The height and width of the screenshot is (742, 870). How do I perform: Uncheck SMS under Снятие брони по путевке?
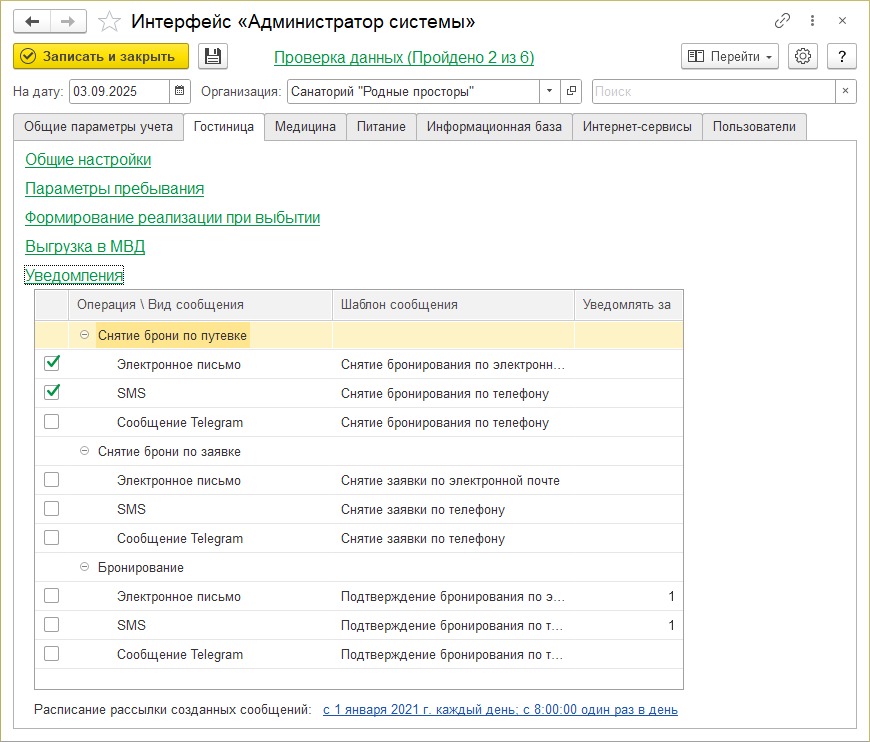click(x=52, y=393)
